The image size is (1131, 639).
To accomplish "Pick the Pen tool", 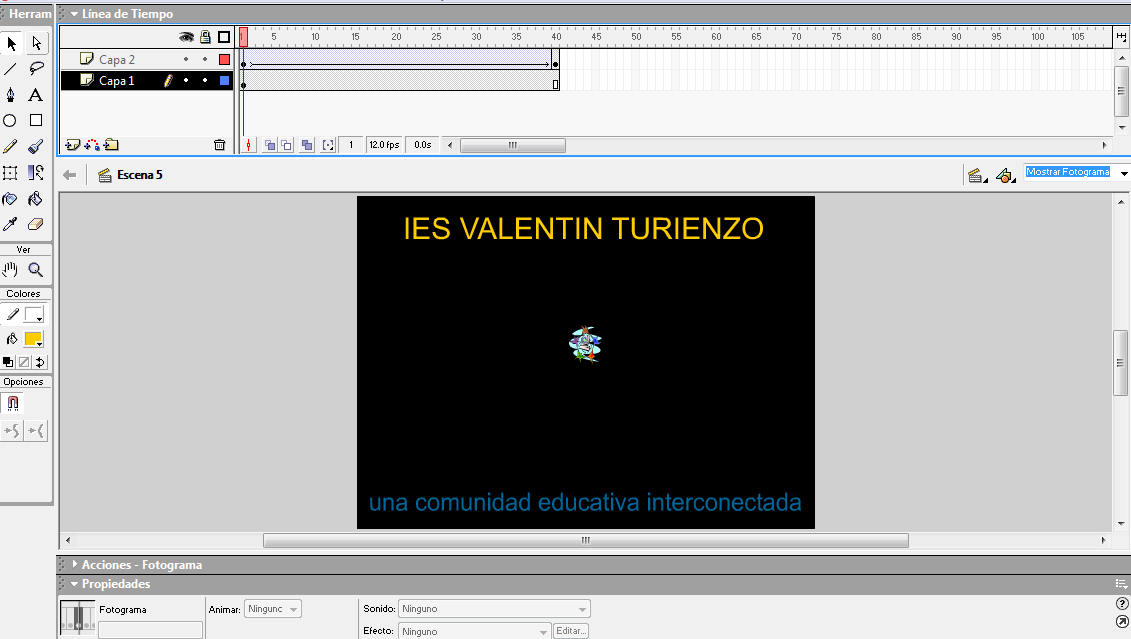I will [x=10, y=94].
